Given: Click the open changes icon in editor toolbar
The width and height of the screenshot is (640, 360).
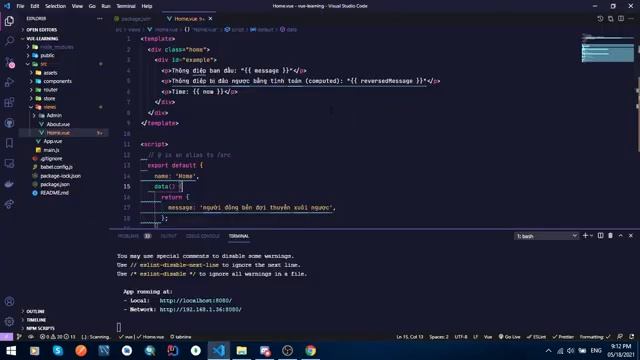Looking at the screenshot, I should point(611,18).
